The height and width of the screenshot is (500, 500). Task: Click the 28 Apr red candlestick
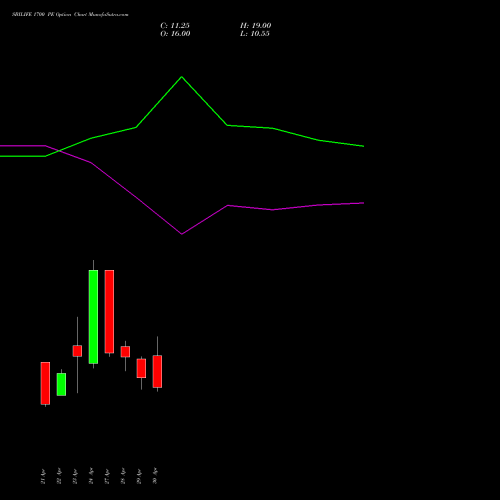(x=125, y=352)
